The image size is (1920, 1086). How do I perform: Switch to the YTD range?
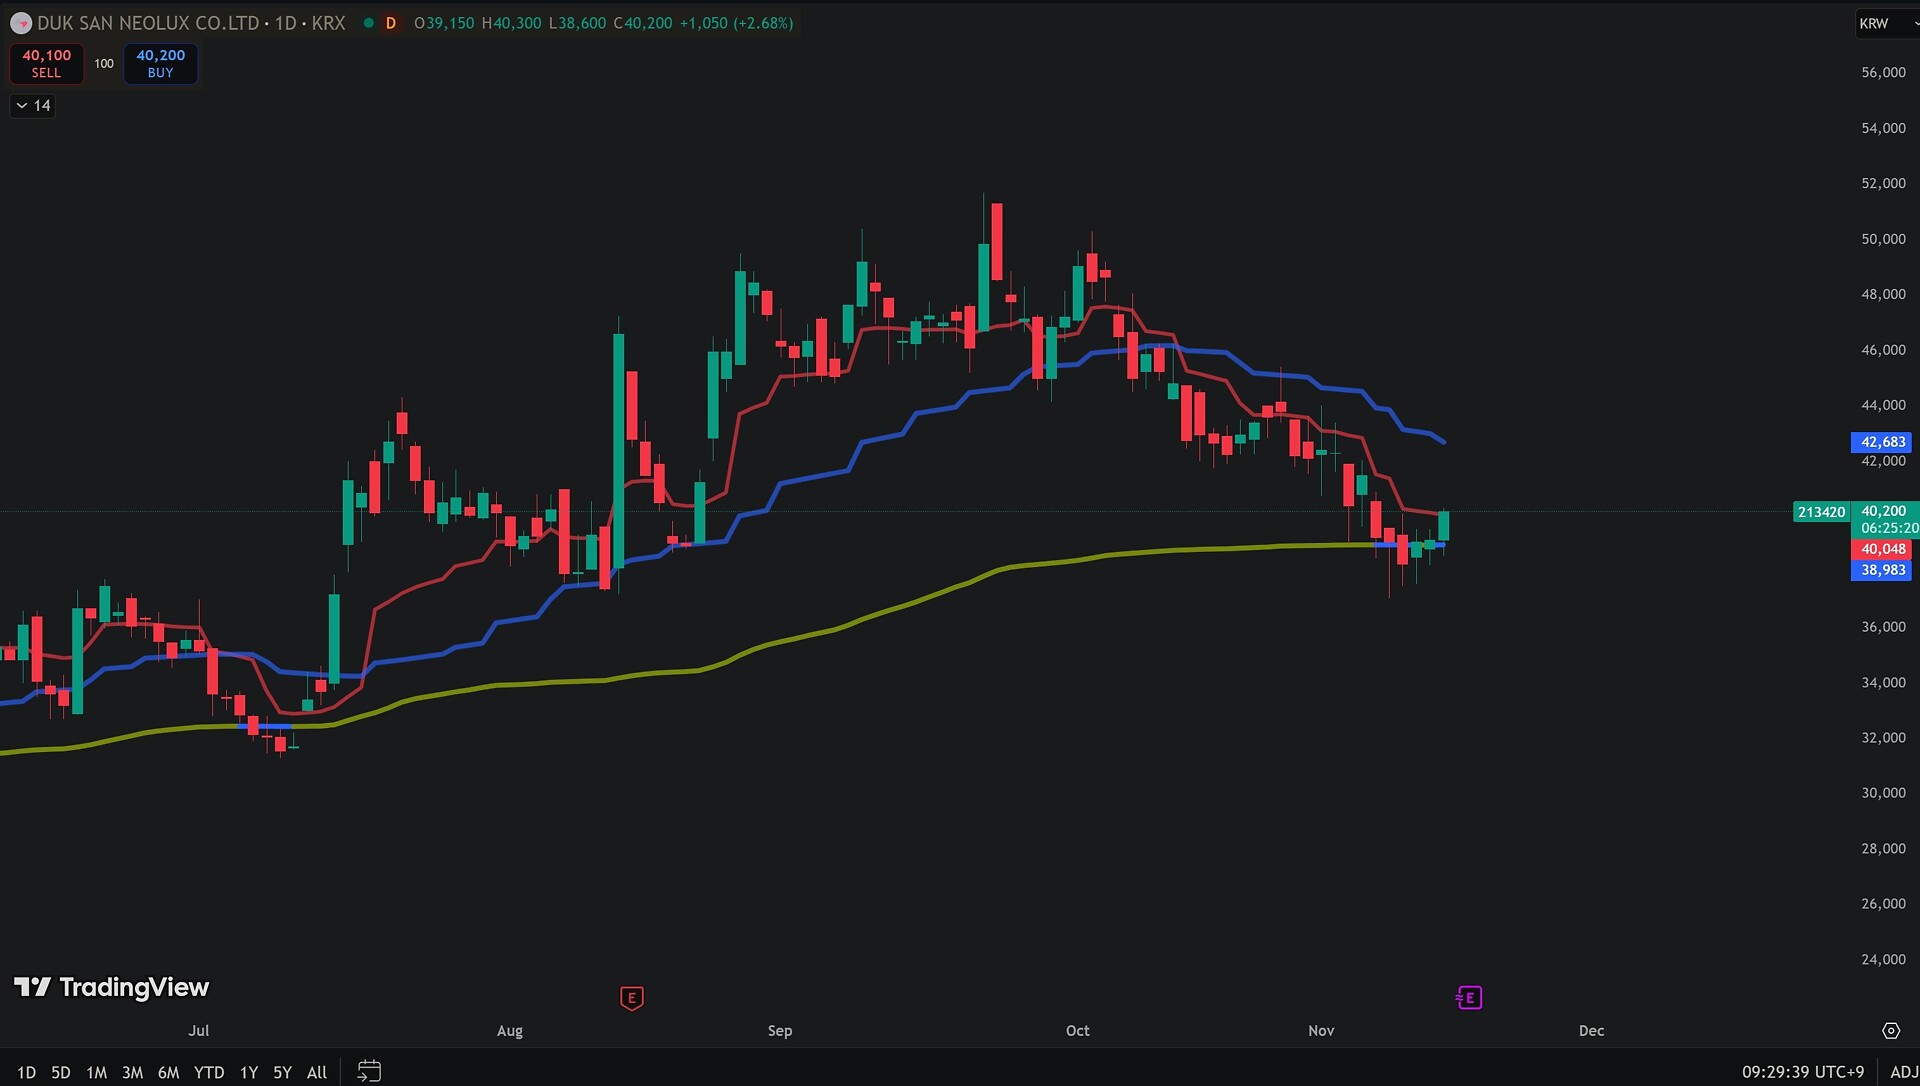click(208, 1072)
